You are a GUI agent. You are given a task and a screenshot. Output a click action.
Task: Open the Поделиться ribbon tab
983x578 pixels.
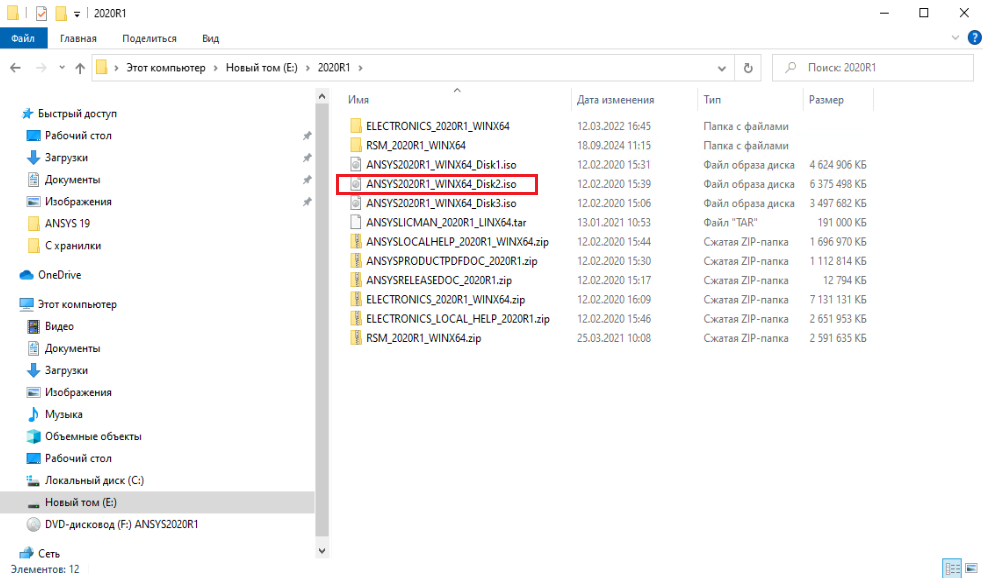149,38
